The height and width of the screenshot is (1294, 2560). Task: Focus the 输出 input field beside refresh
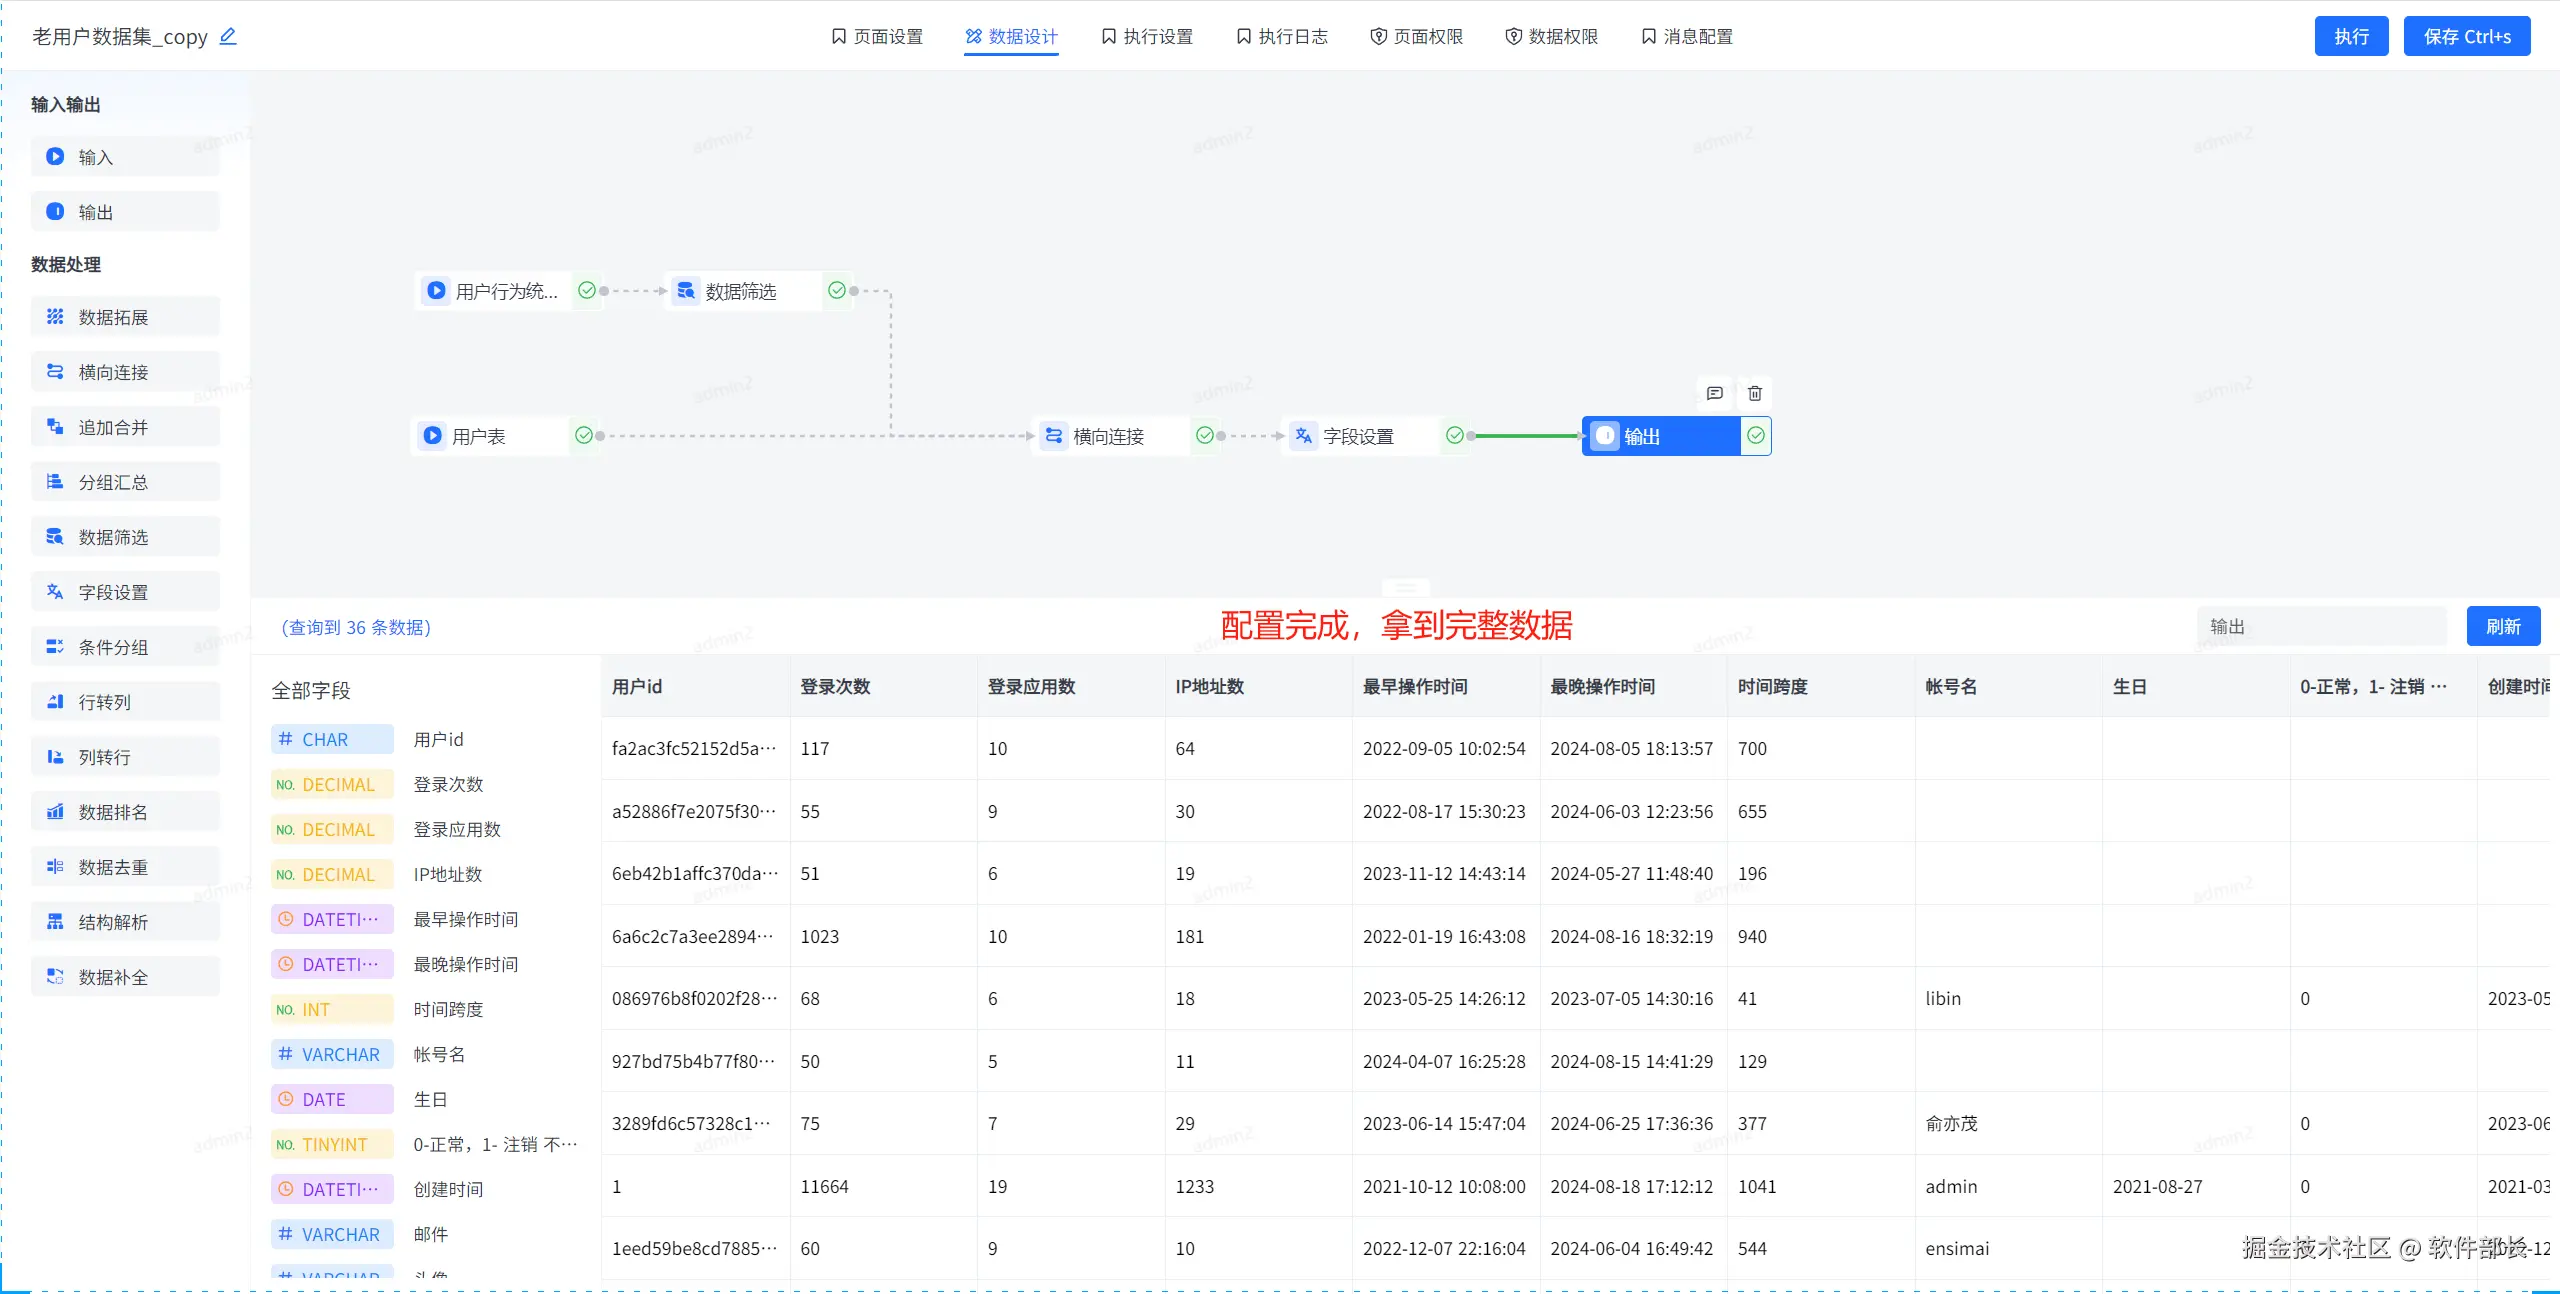click(x=2320, y=627)
